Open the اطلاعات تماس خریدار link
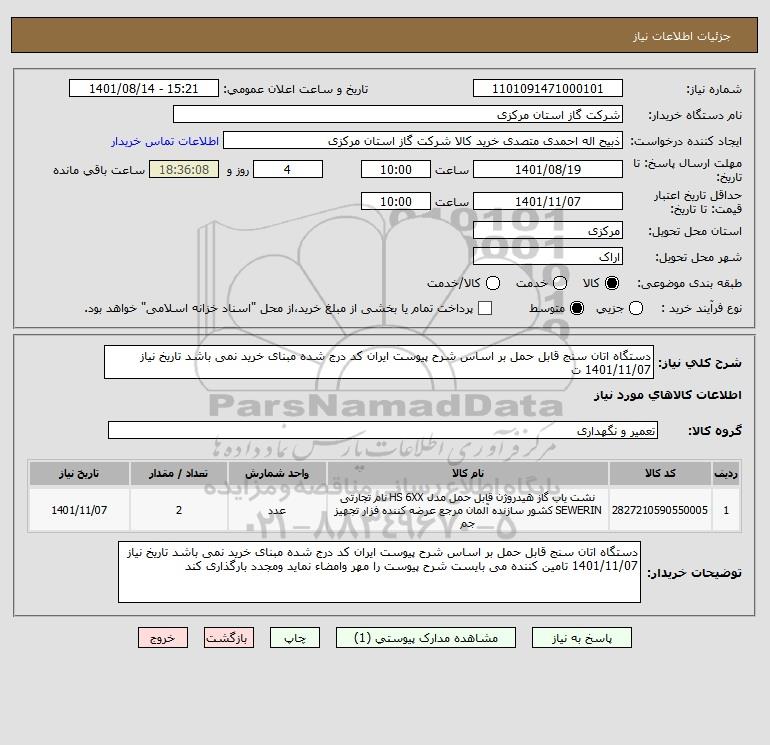 coord(165,141)
